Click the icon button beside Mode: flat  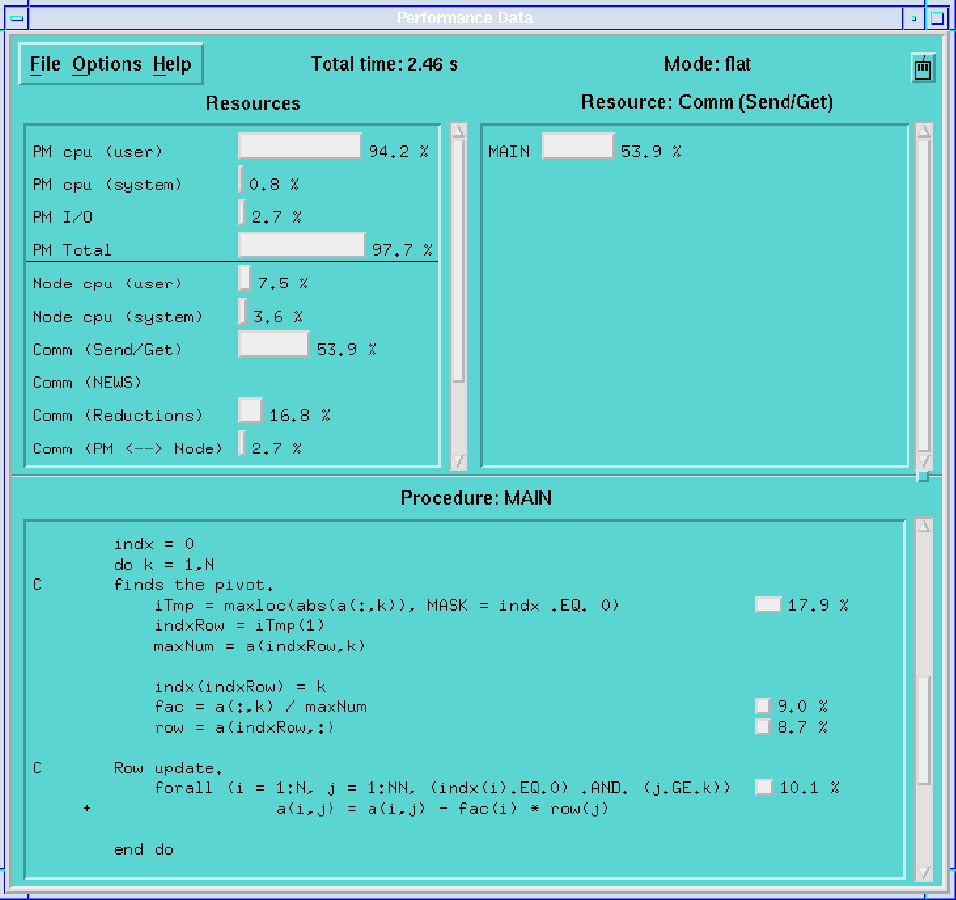pyautogui.click(x=923, y=69)
